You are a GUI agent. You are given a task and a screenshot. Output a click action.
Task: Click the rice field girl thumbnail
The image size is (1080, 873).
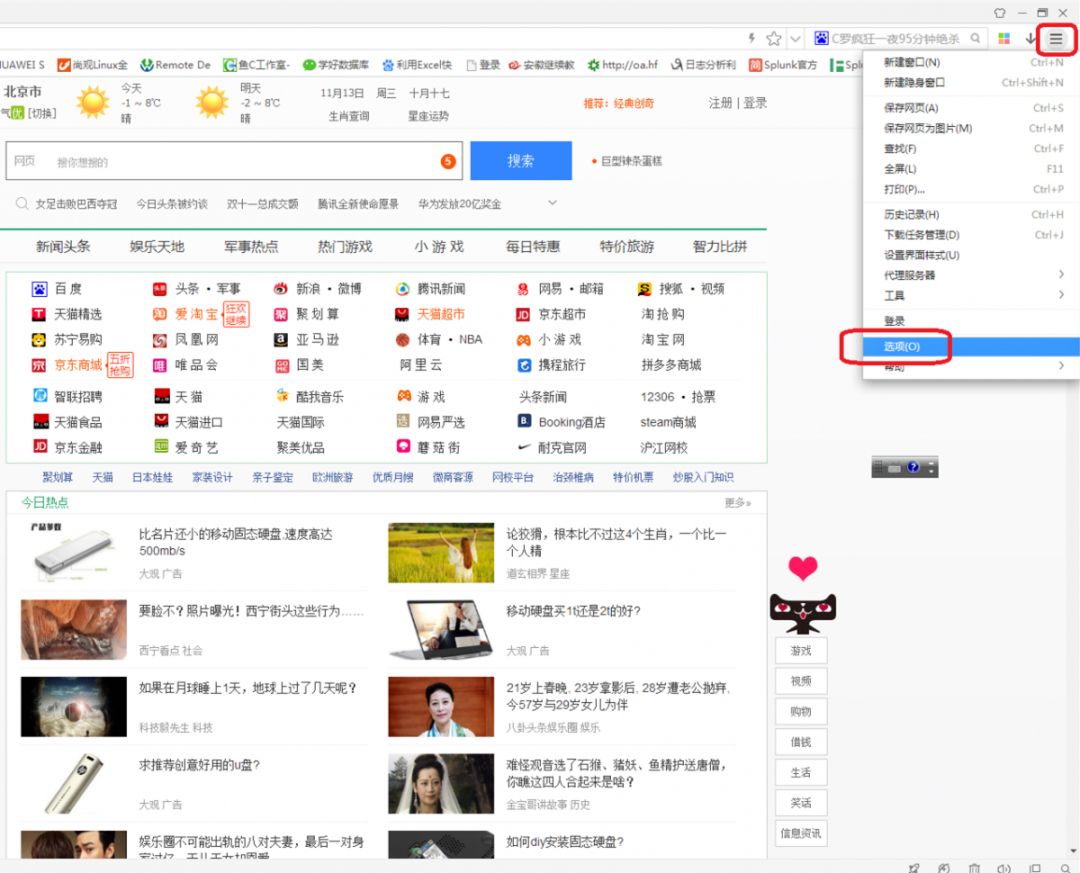(x=441, y=553)
